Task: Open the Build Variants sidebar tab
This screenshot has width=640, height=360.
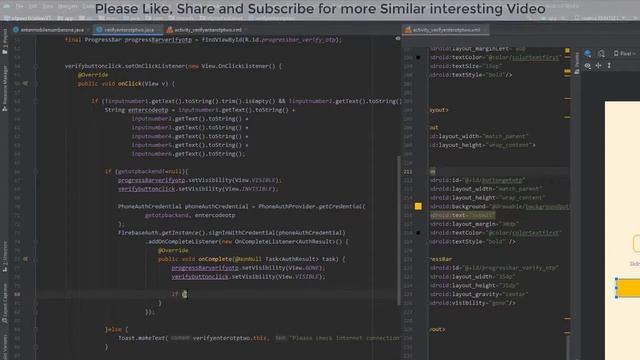Action: click(5, 347)
